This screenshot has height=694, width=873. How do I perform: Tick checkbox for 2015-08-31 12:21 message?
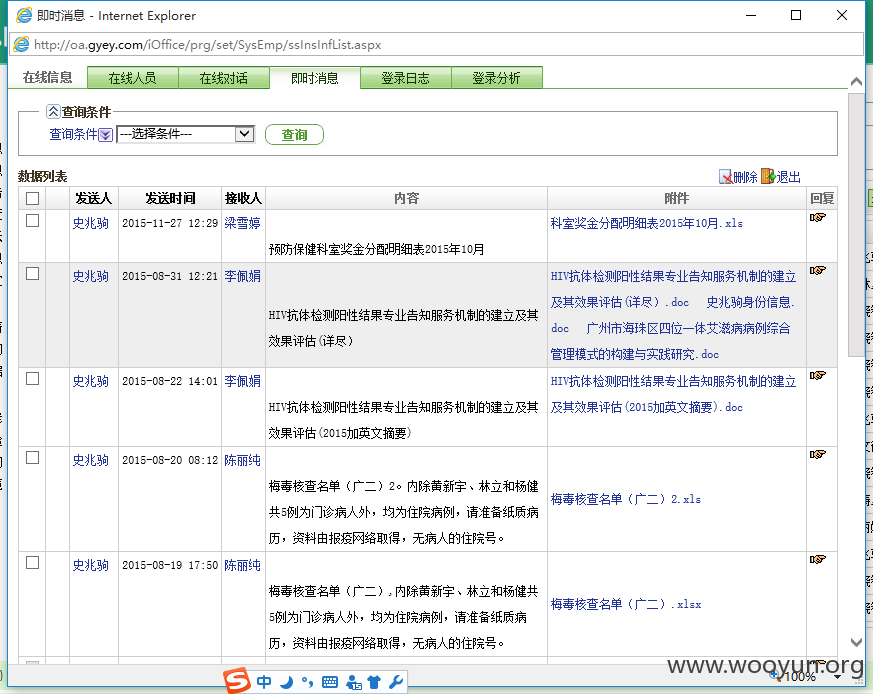tap(32, 273)
